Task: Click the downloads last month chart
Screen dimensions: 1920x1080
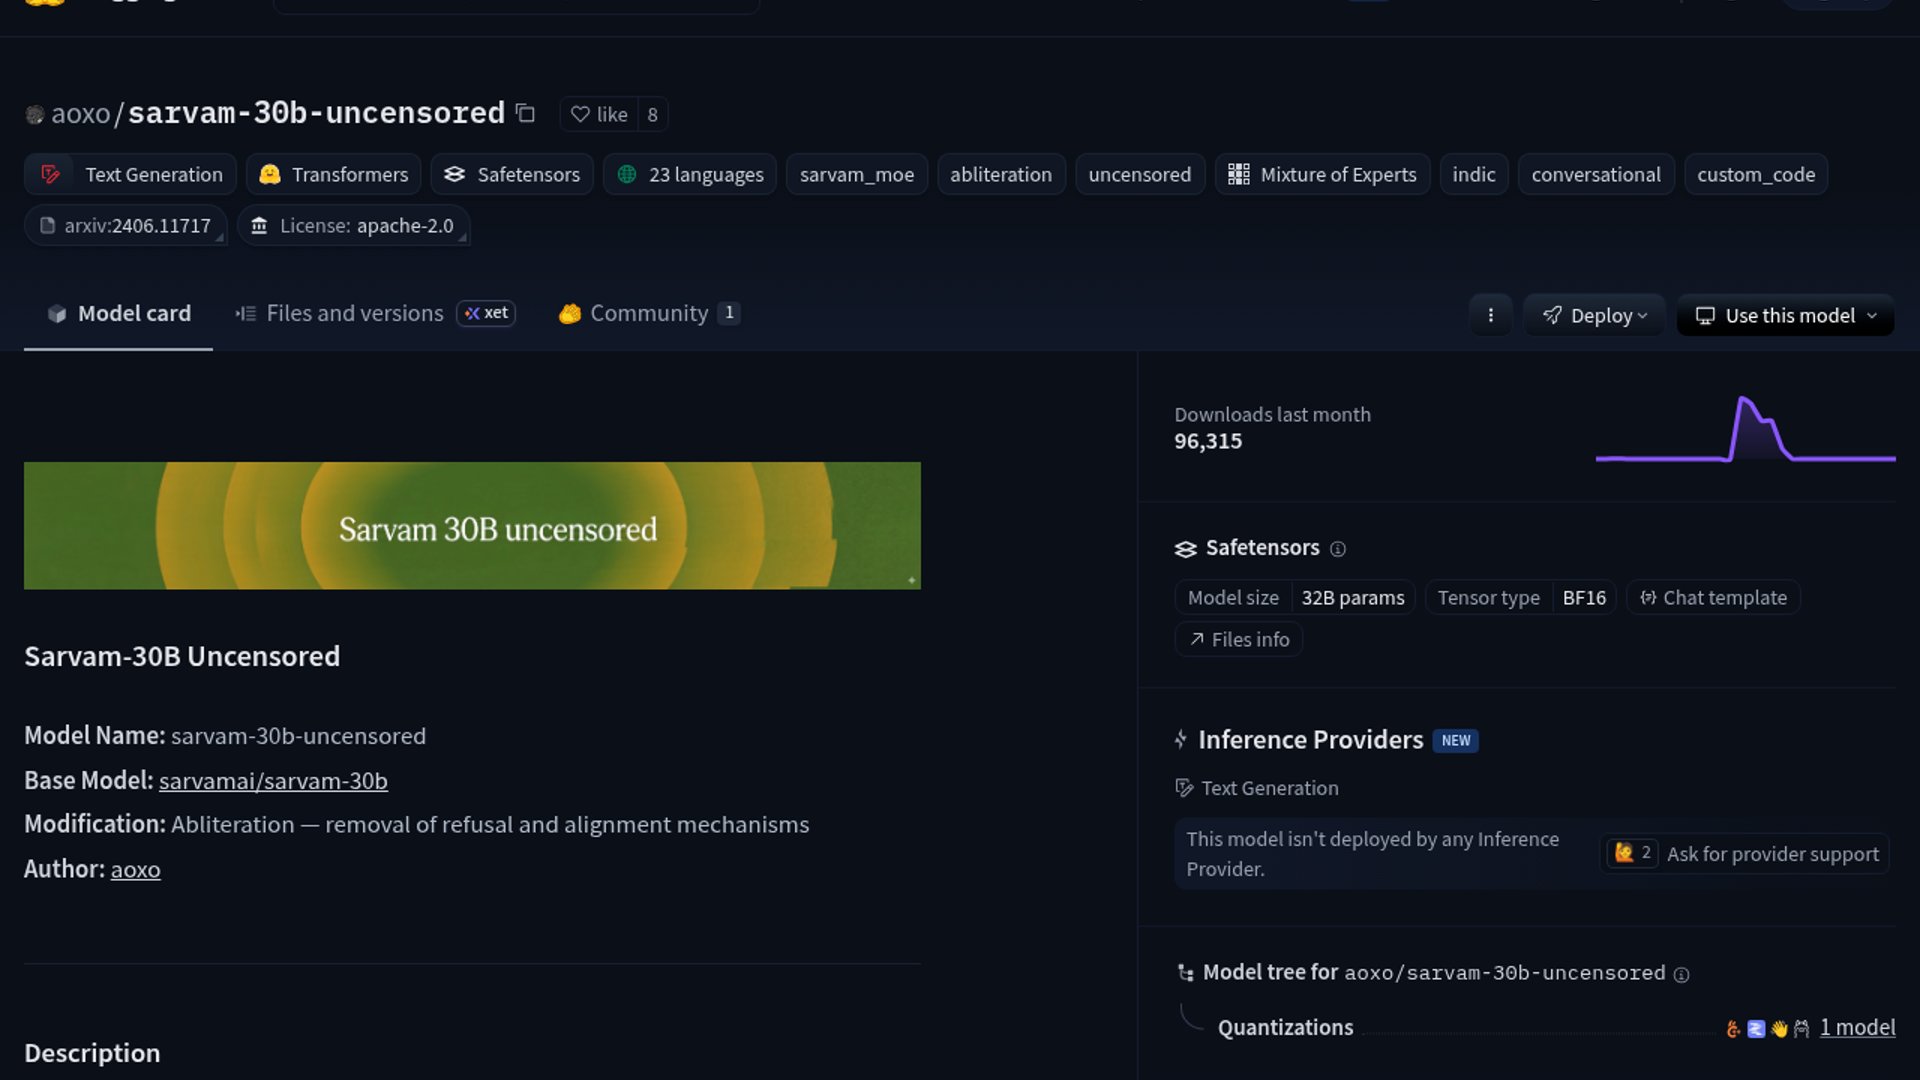Action: pyautogui.click(x=1745, y=431)
